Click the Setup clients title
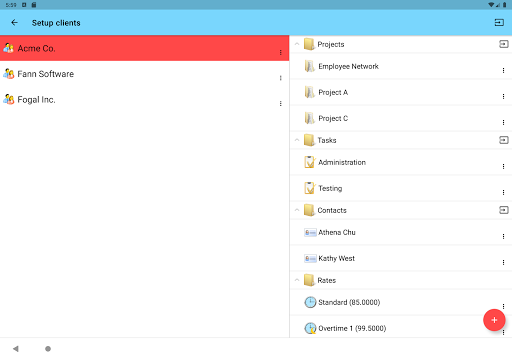 [56, 23]
